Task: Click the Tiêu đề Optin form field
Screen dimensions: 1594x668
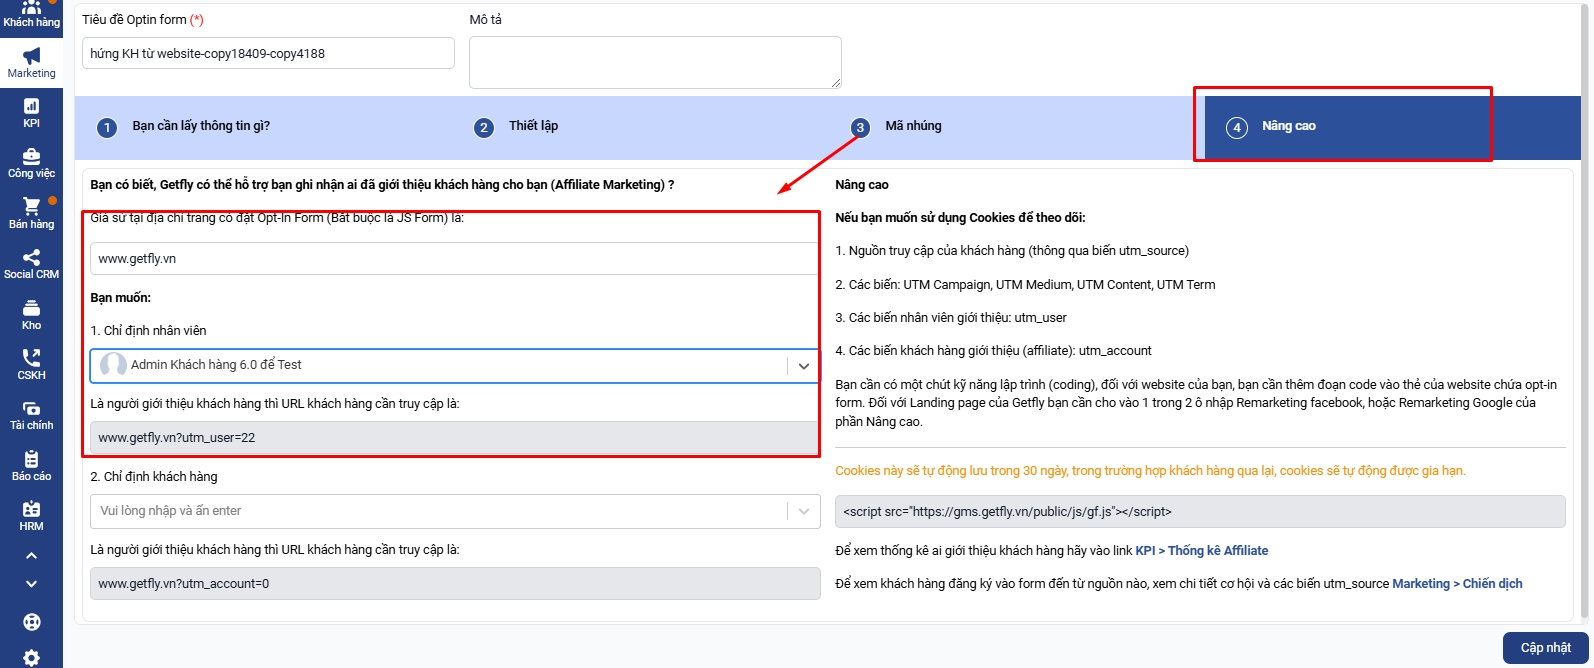Action: point(268,54)
